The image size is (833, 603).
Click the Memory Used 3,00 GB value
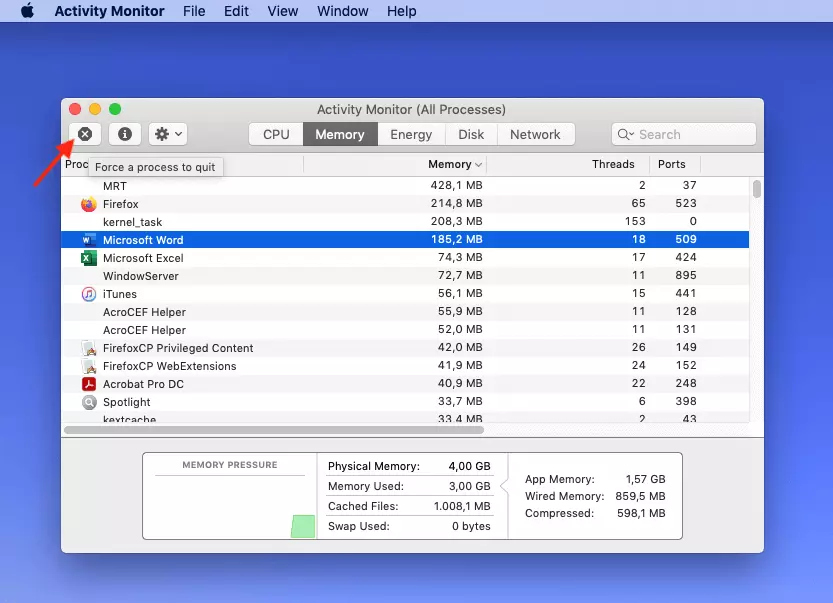[x=469, y=486]
